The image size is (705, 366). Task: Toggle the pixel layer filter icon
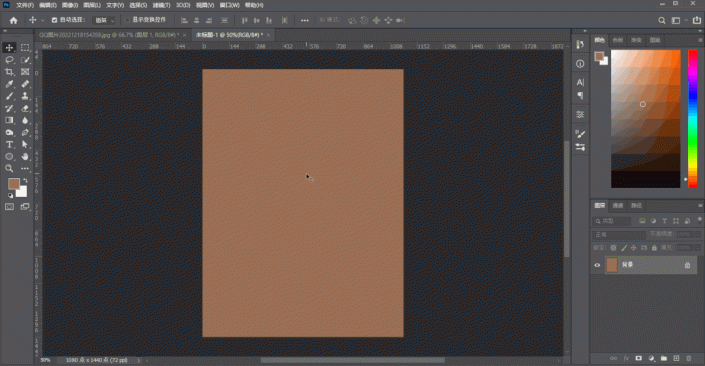tap(642, 221)
